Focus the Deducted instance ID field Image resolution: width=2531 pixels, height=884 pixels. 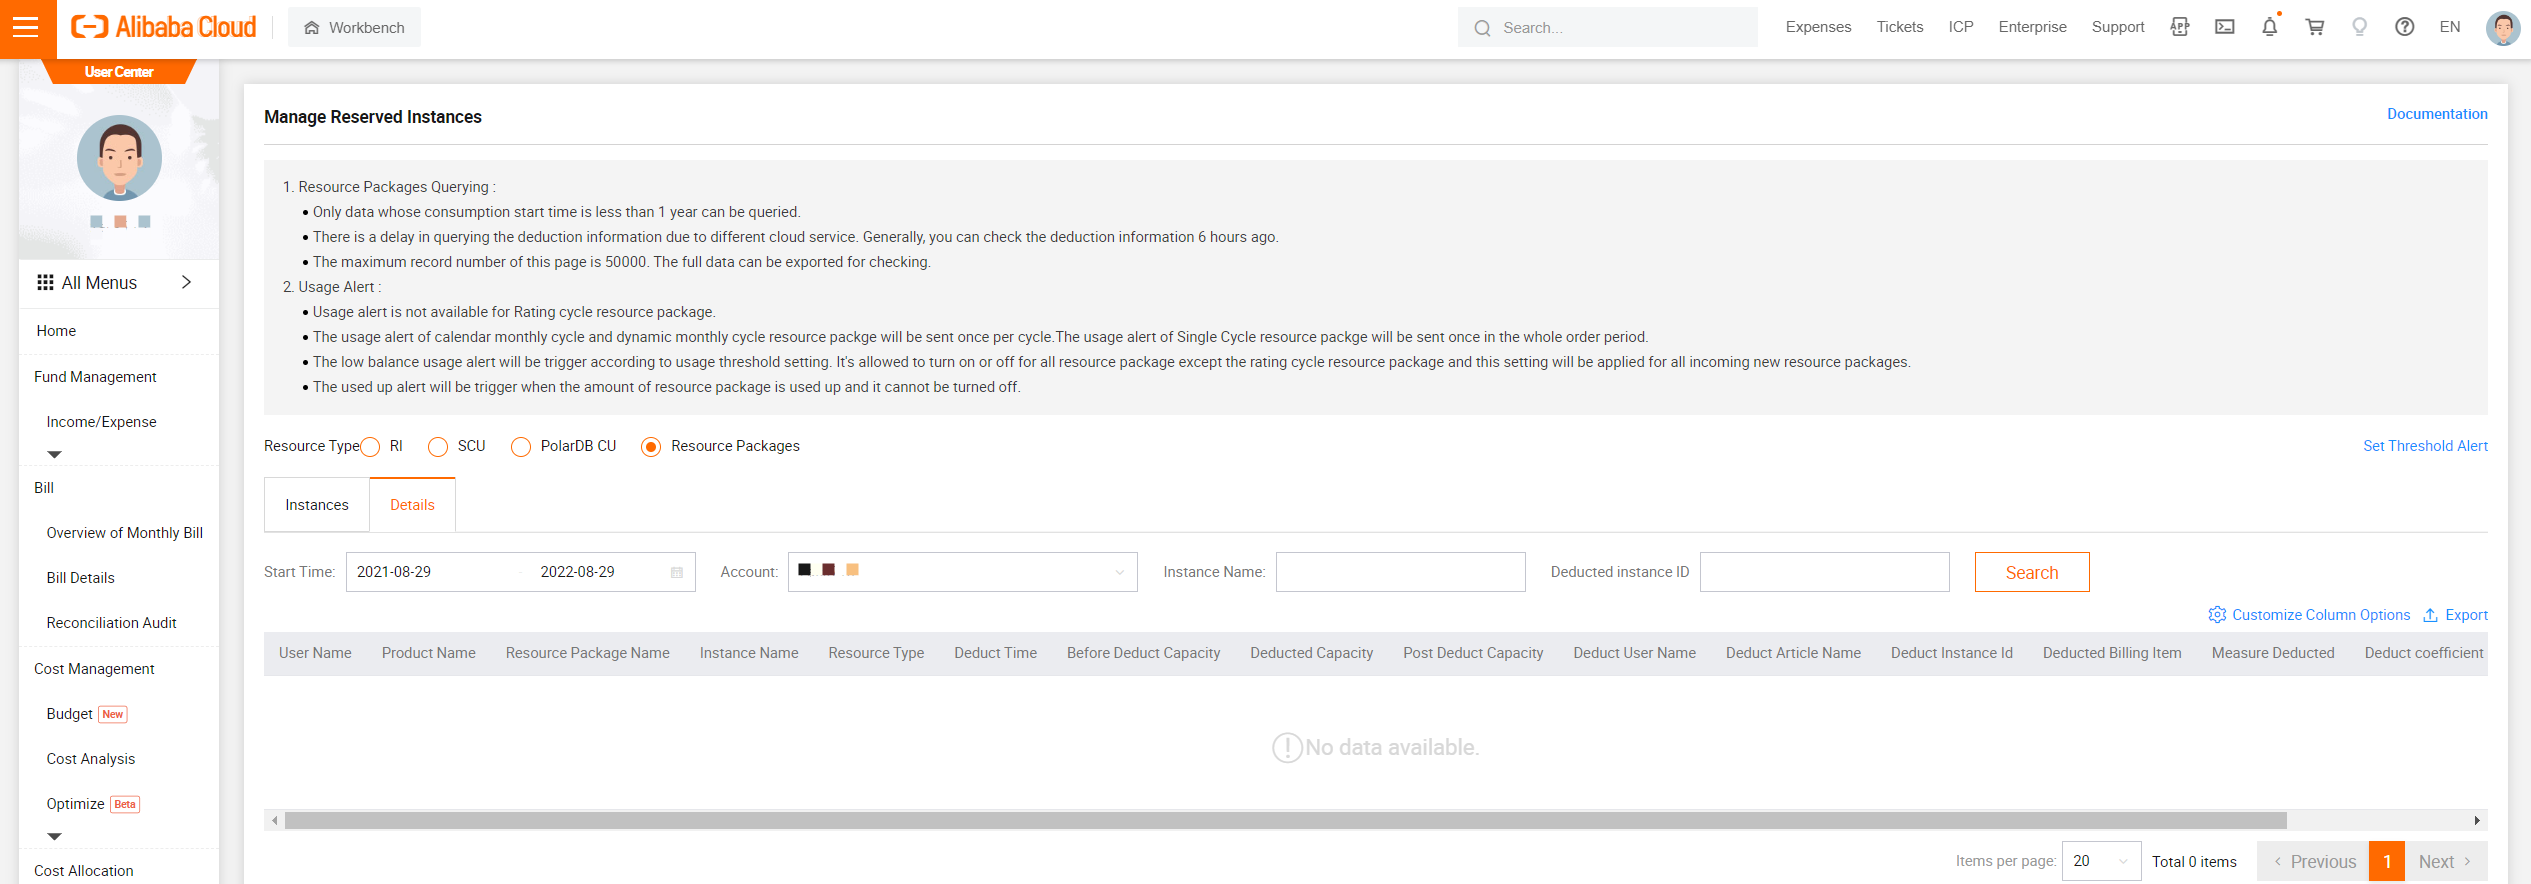(x=1824, y=572)
